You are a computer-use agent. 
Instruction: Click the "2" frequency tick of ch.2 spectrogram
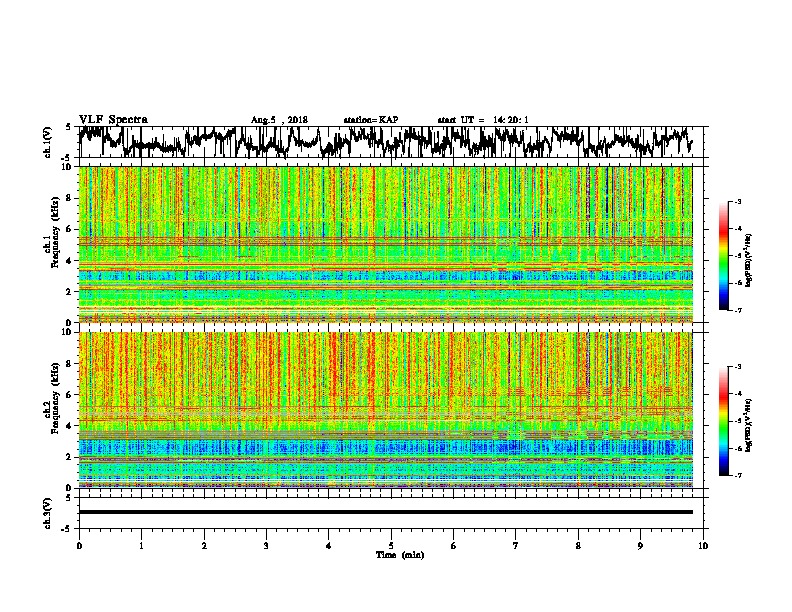[x=70, y=457]
